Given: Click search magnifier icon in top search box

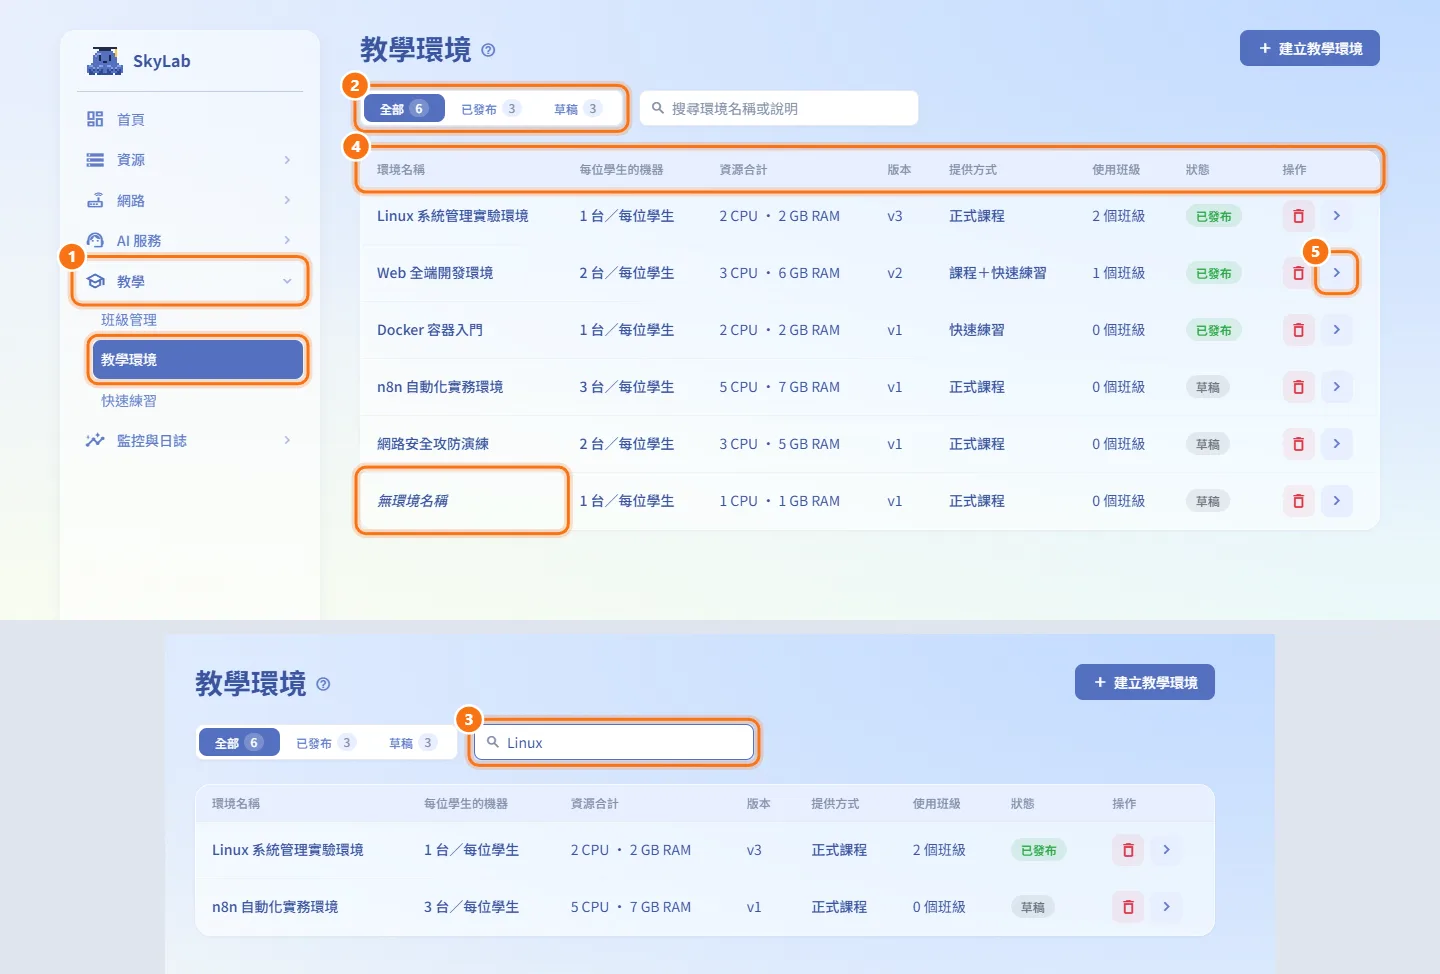Looking at the screenshot, I should [x=658, y=108].
